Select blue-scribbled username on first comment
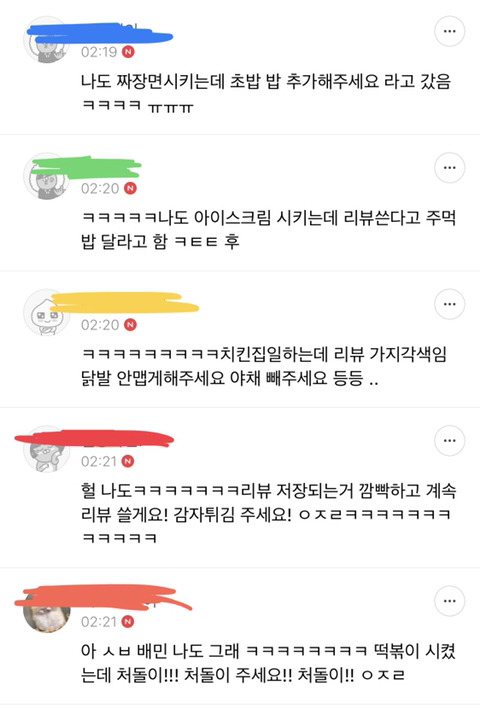The height and width of the screenshot is (708, 480). pyautogui.click(x=100, y=34)
